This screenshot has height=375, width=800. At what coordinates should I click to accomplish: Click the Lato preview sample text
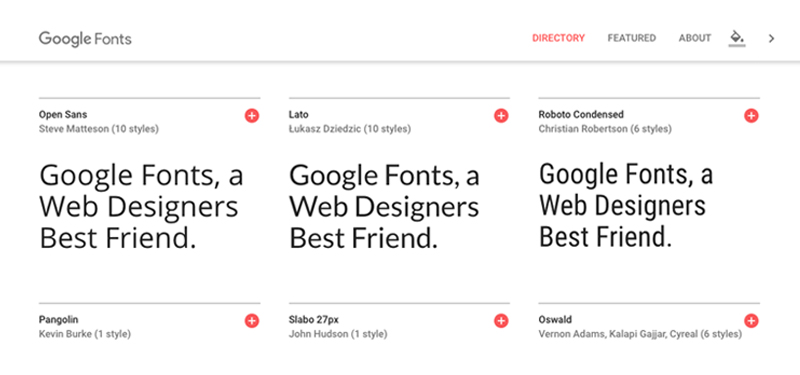tap(384, 207)
